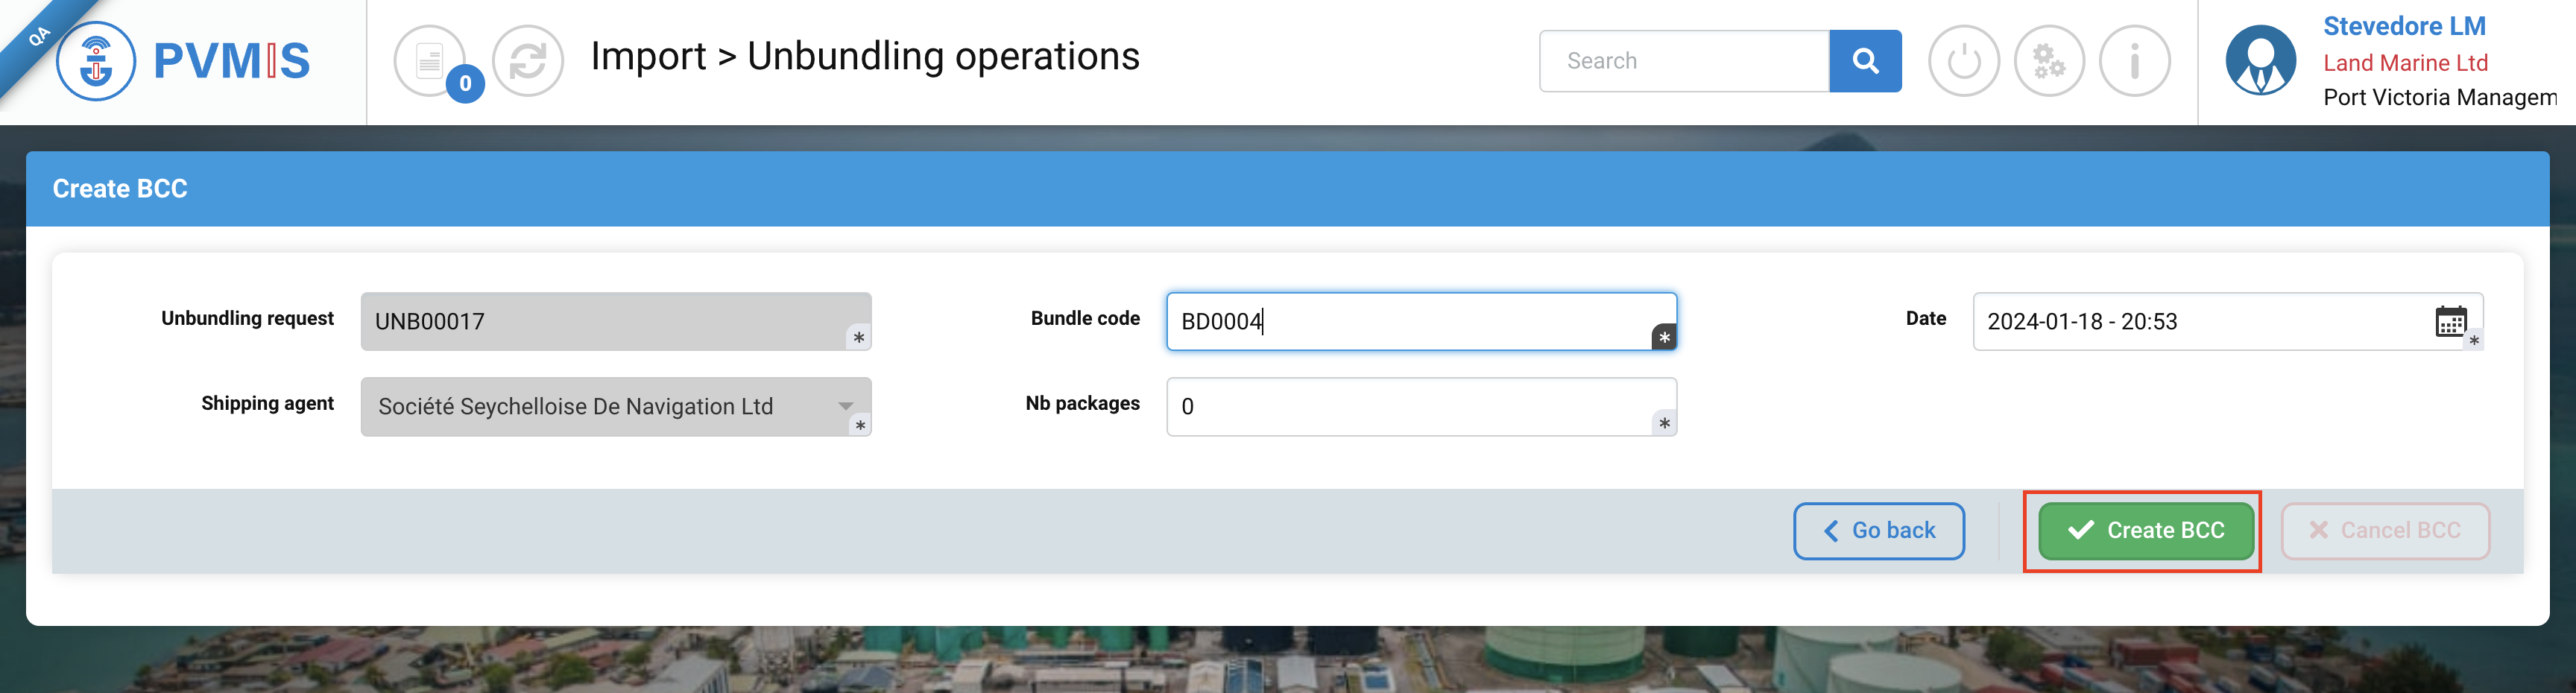Image resolution: width=2576 pixels, height=693 pixels.
Task: Click the user profile avatar
Action: tap(2260, 61)
